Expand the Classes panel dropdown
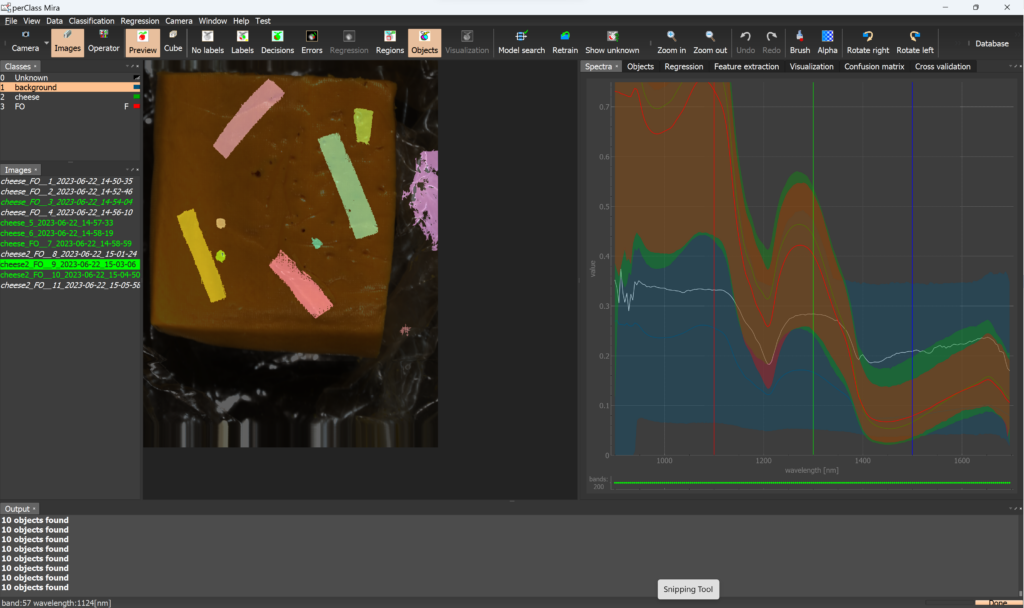 click(x=37, y=67)
